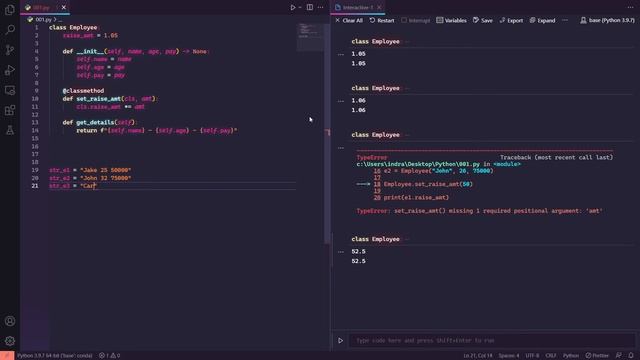This screenshot has width=640, height=360.
Task: Save the interactive session
Action: (482, 20)
